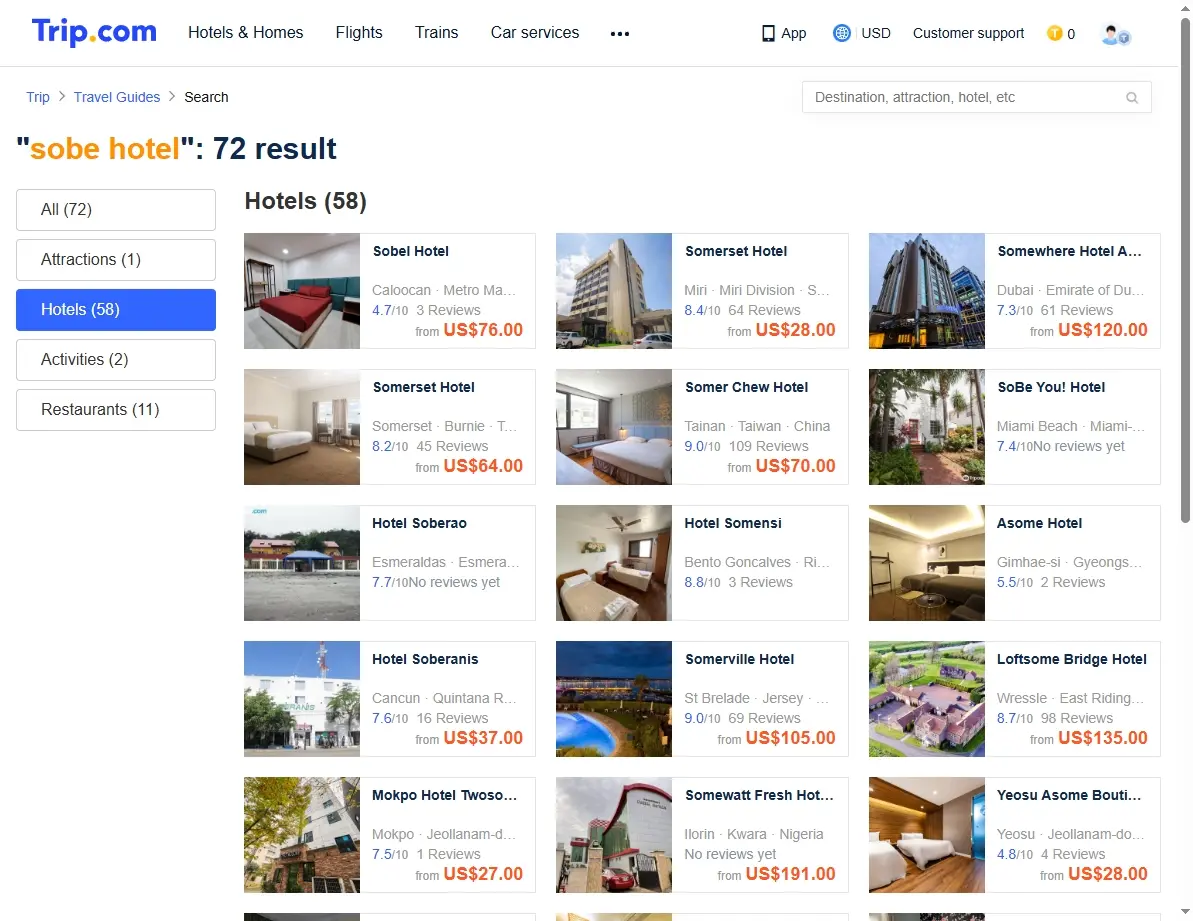Open SoBe You! Hotel photo

tap(927, 427)
